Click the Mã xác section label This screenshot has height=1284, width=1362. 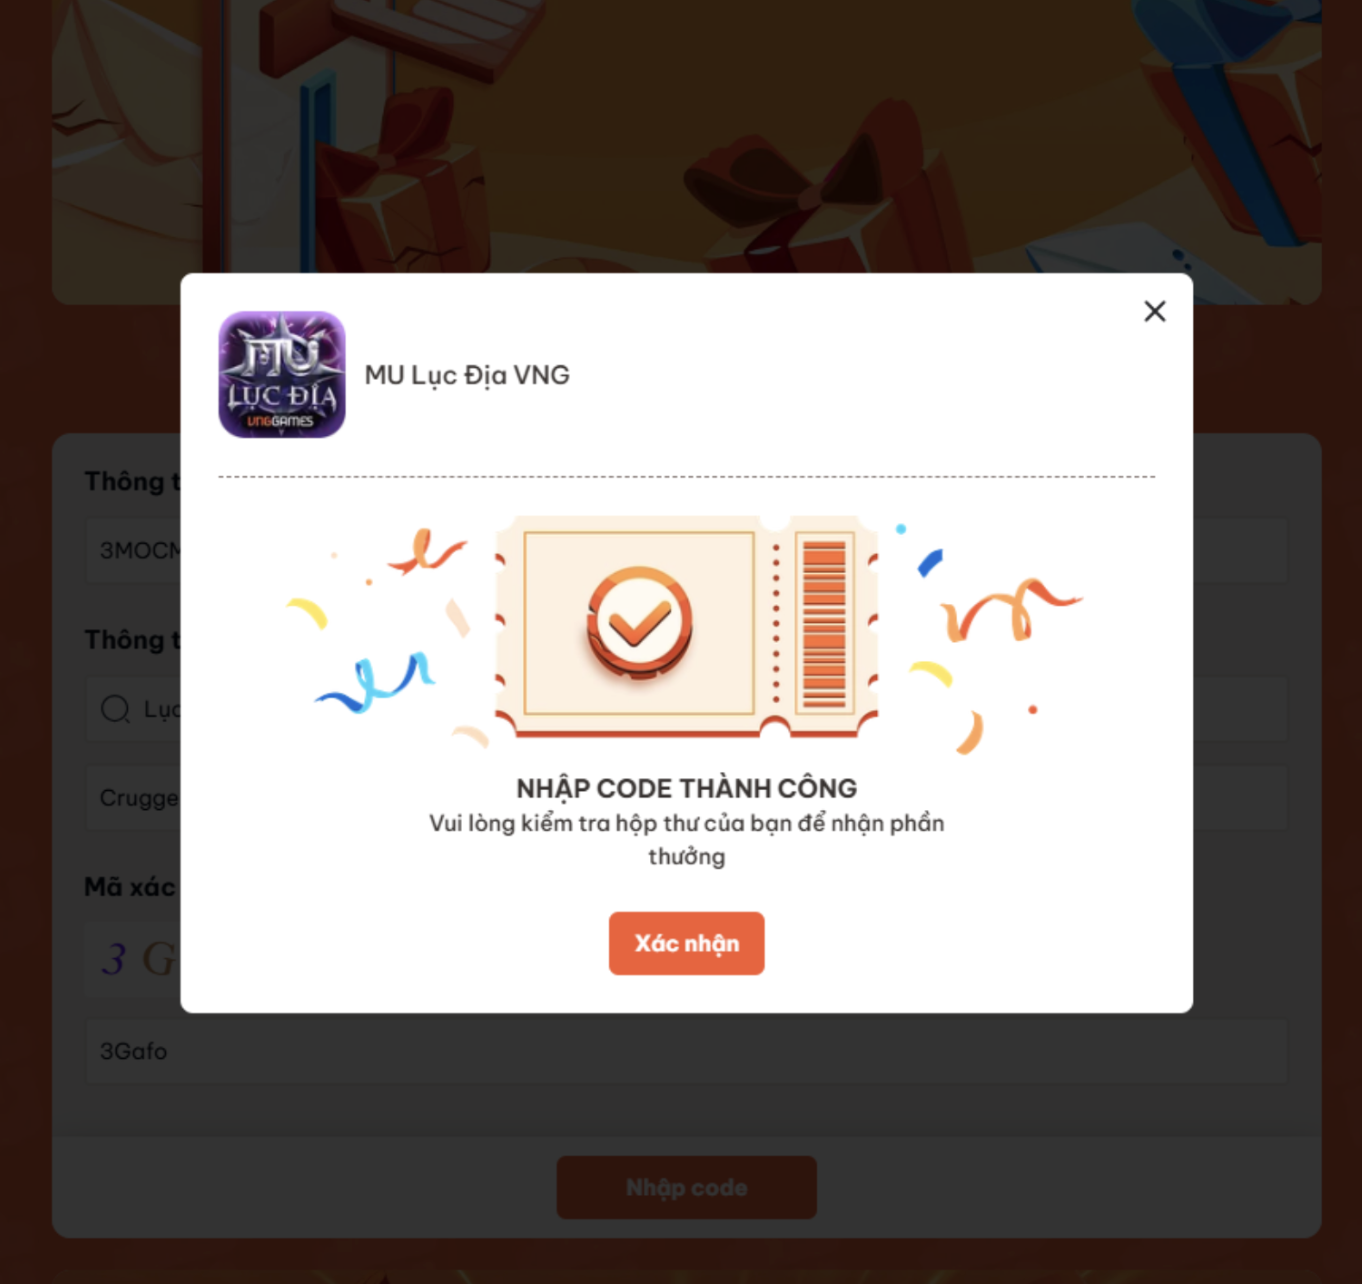[130, 886]
